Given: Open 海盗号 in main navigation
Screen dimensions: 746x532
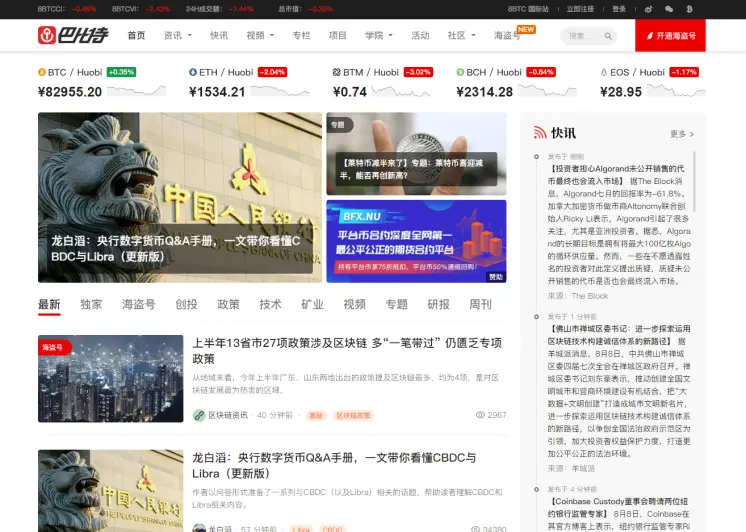Looking at the screenshot, I should click(x=507, y=36).
